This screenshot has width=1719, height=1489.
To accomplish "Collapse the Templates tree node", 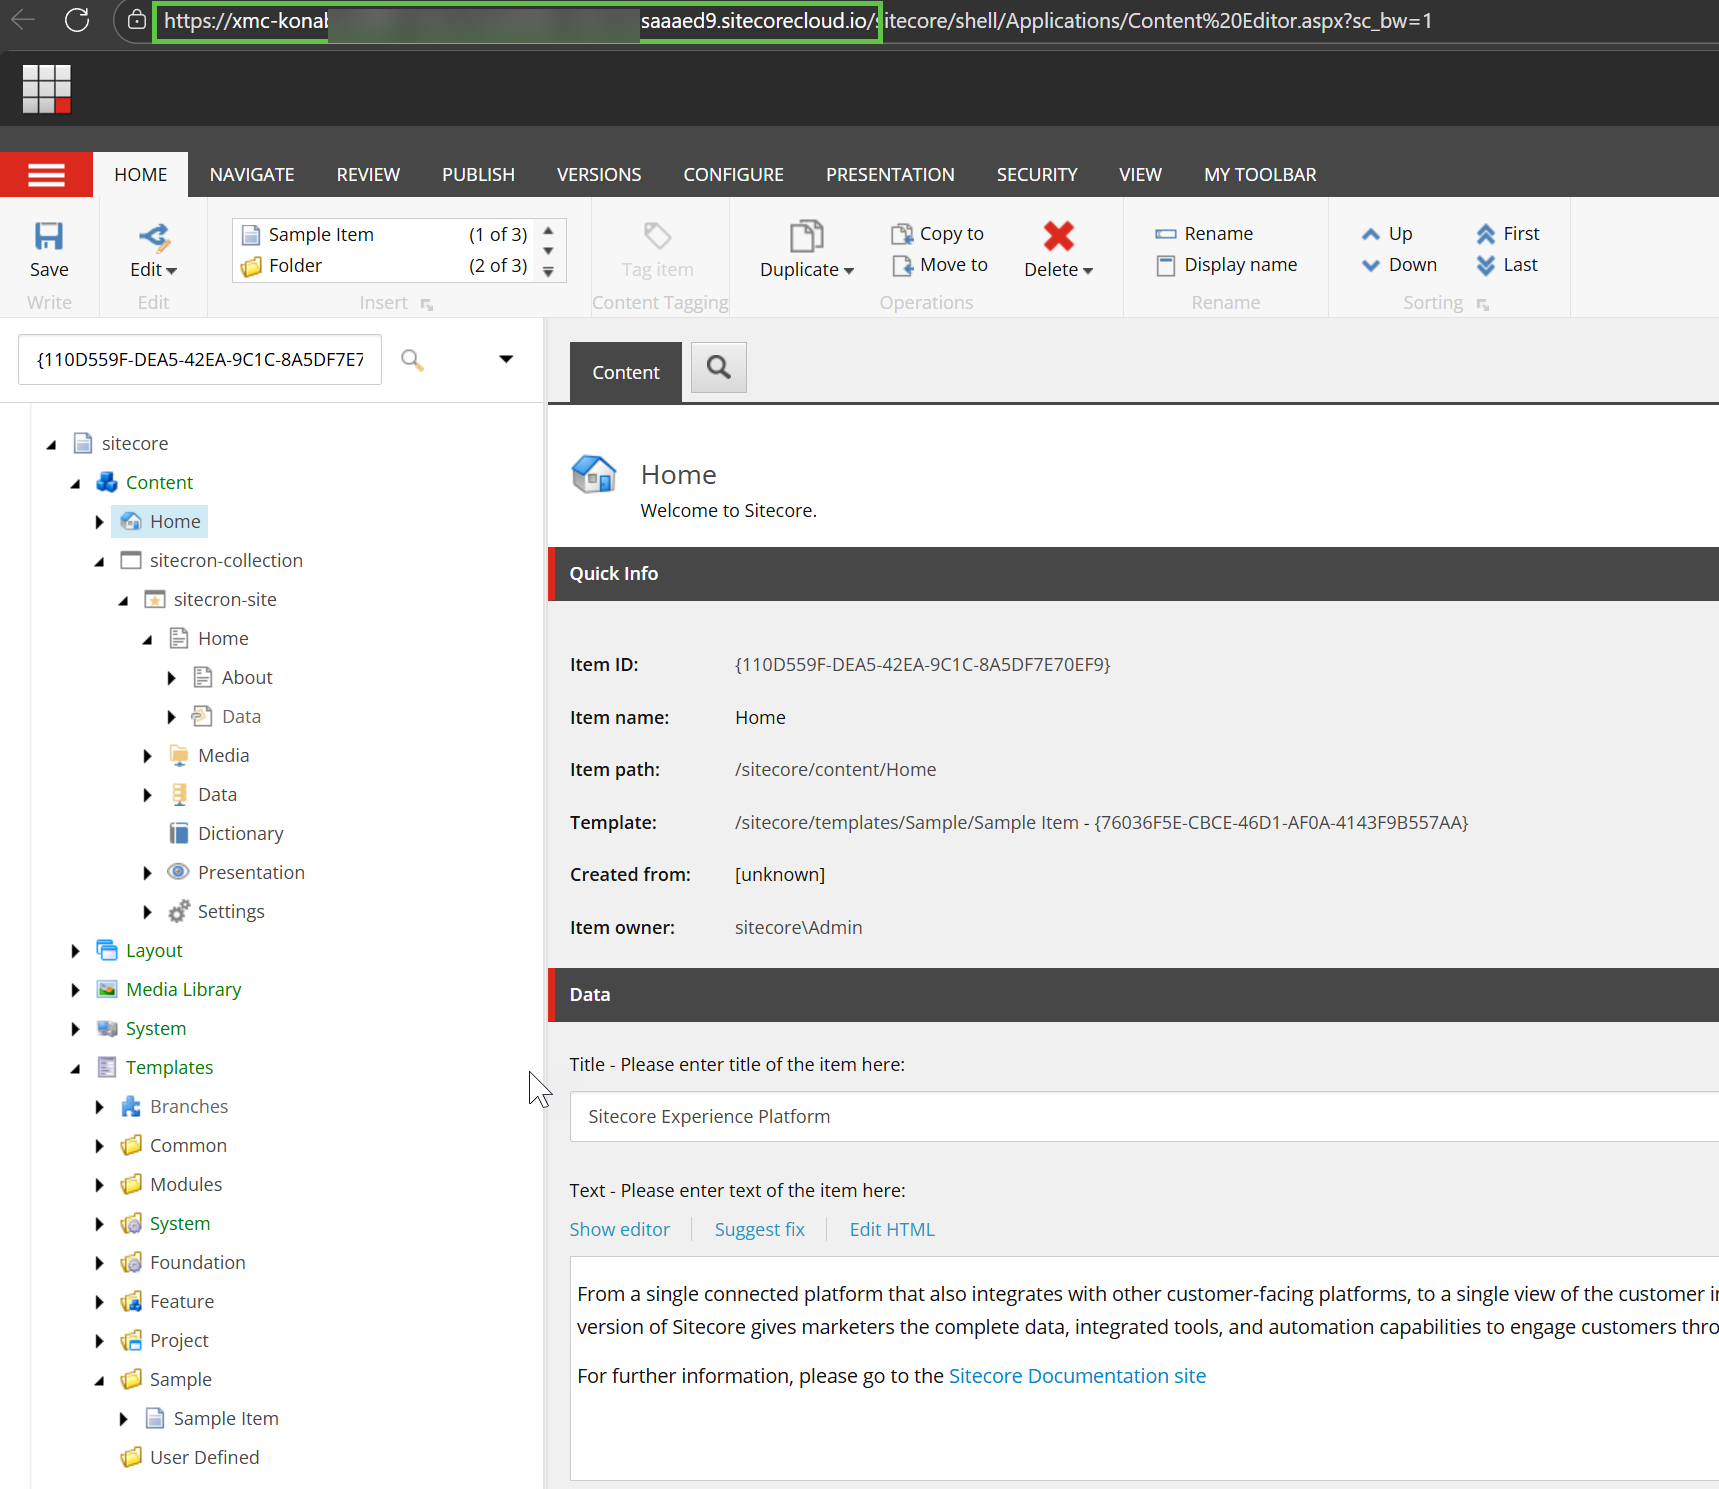I will (x=75, y=1068).
